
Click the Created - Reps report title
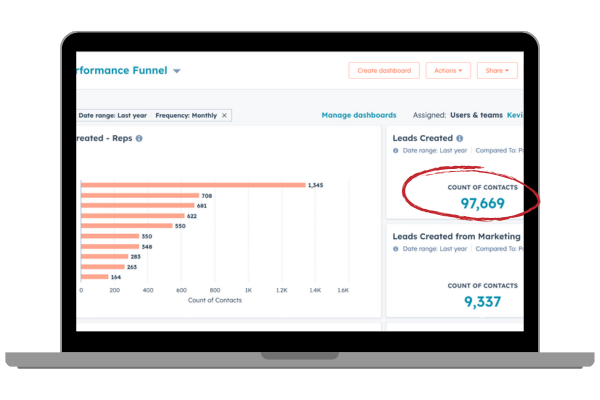[104, 138]
